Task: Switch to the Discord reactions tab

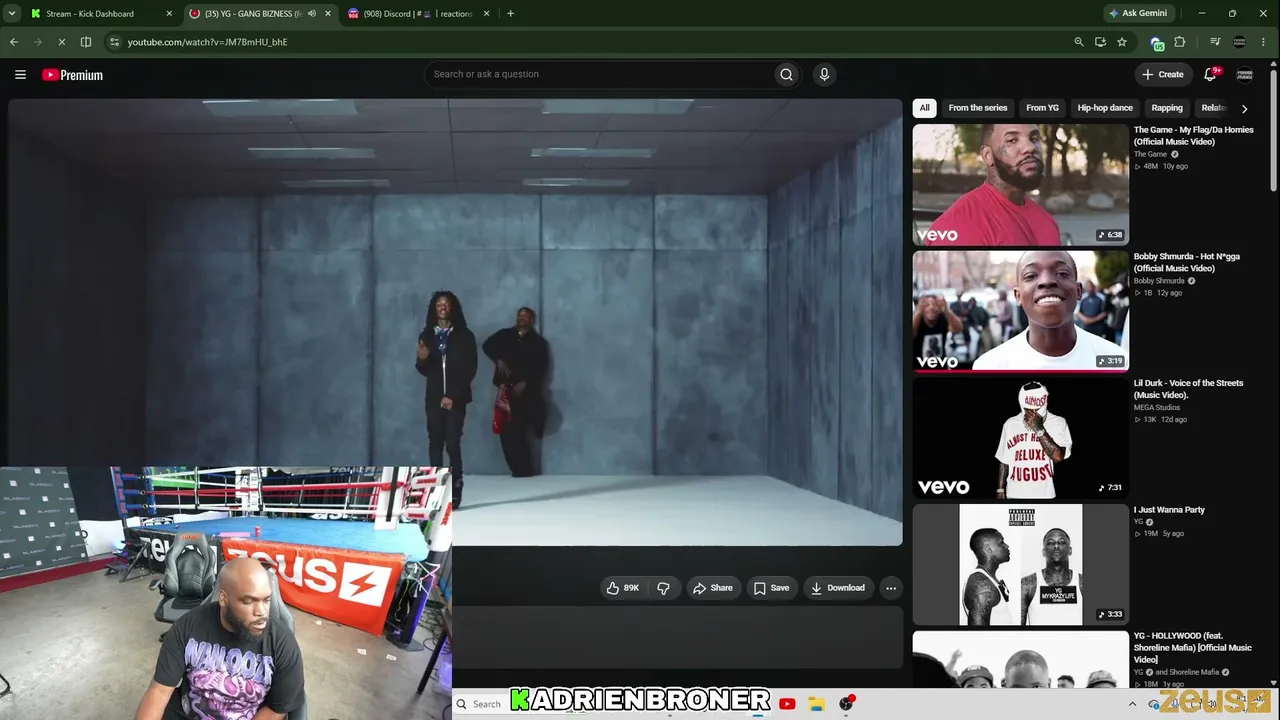Action: click(420, 14)
